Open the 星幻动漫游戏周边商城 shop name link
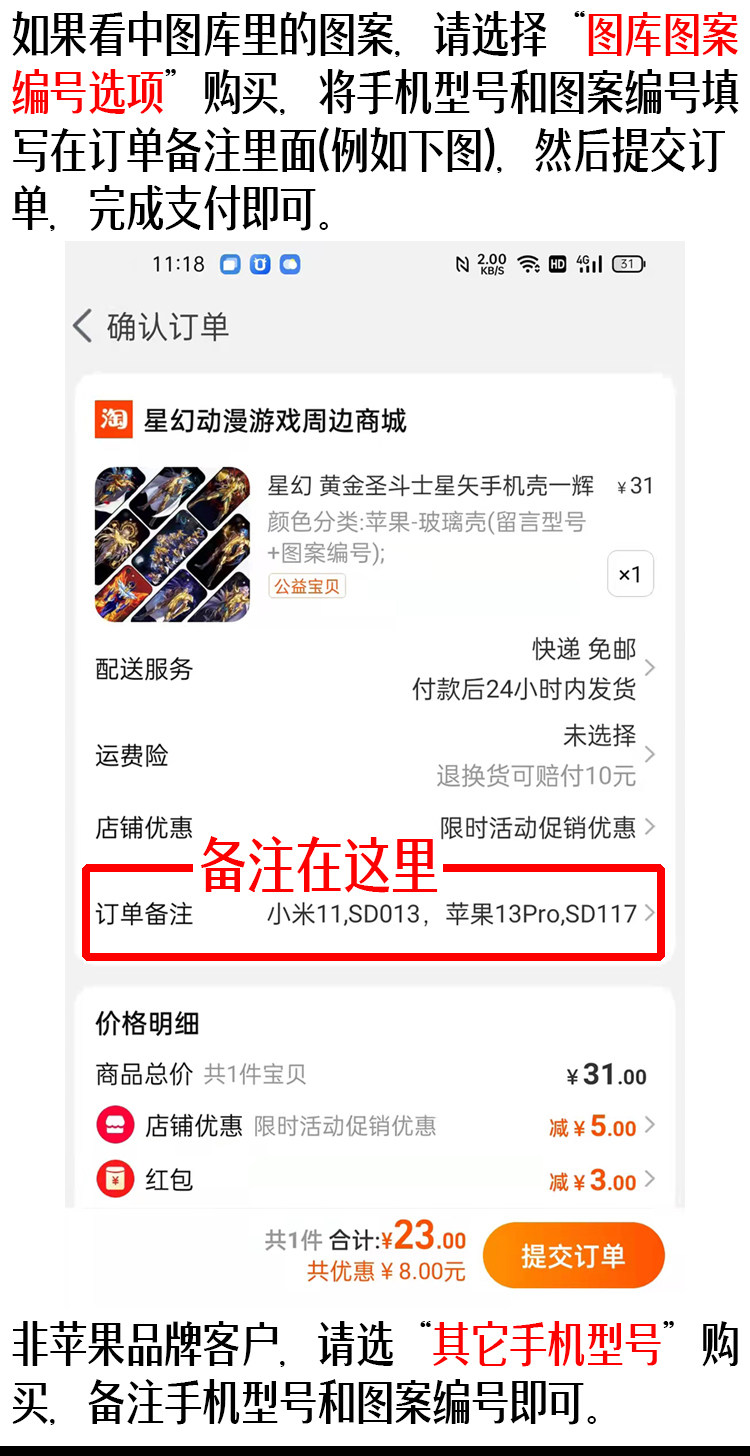Image resolution: width=750 pixels, height=1456 pixels. point(275,421)
